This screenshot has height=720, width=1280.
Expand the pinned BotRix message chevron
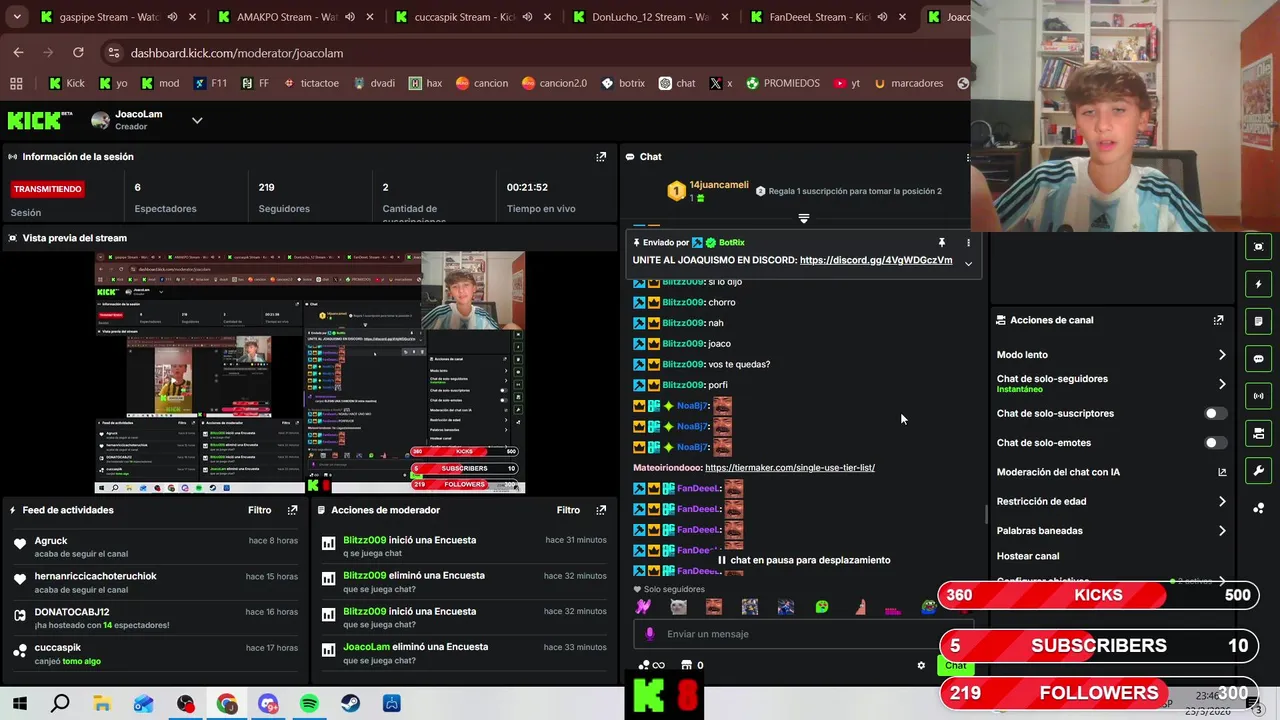click(968, 264)
